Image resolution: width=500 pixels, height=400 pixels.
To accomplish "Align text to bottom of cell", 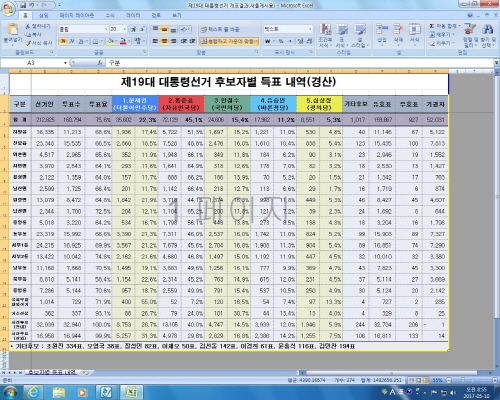I will click(x=173, y=29).
